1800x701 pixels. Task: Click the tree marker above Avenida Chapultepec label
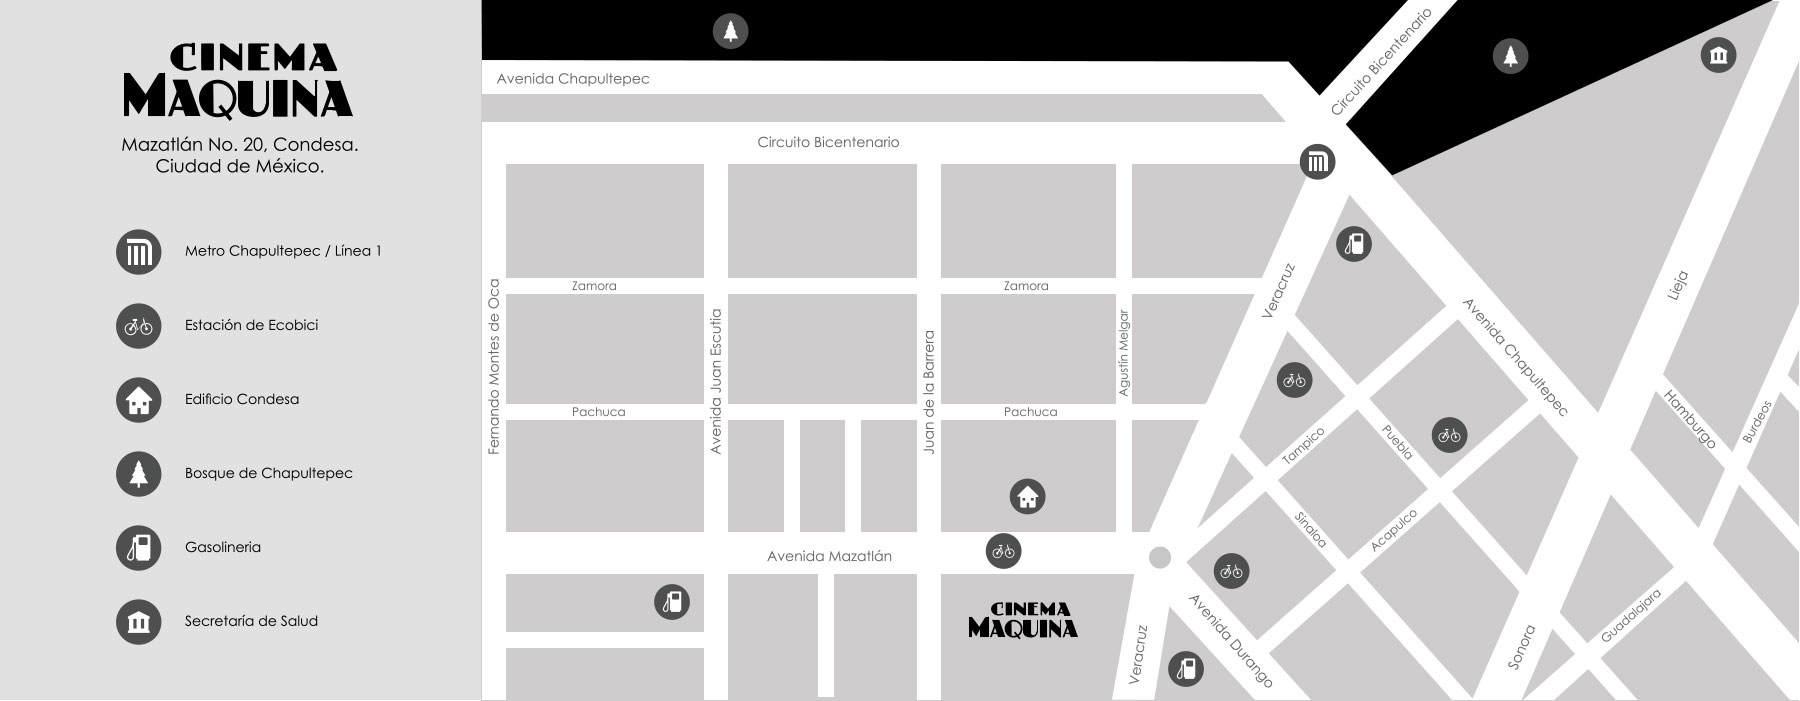[x=730, y=31]
